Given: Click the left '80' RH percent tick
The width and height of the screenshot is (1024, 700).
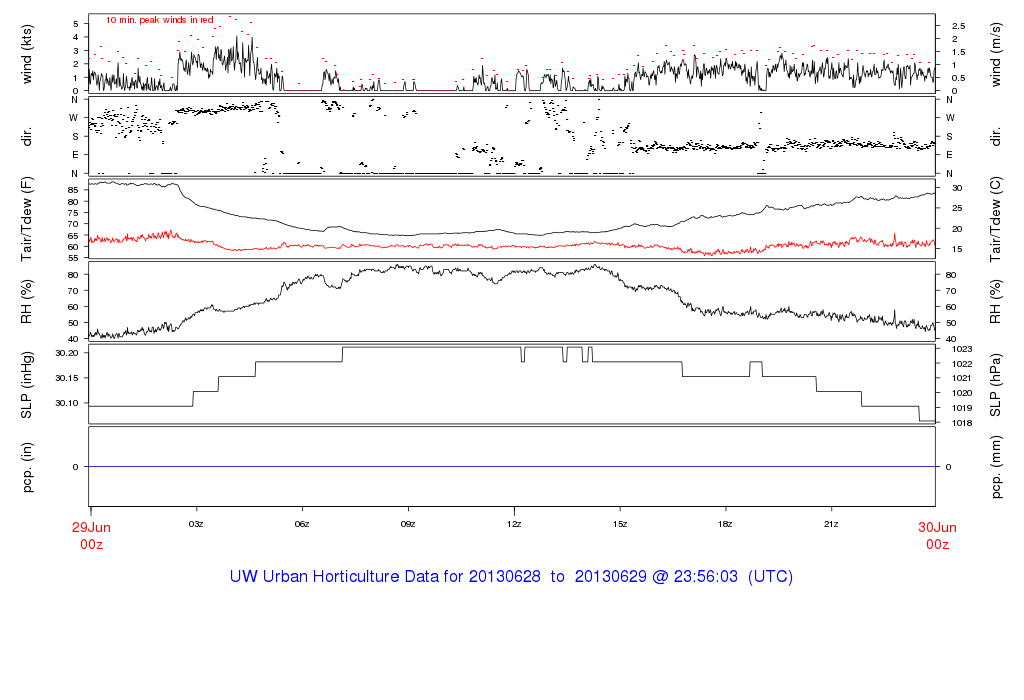Looking at the screenshot, I should pos(73,275).
